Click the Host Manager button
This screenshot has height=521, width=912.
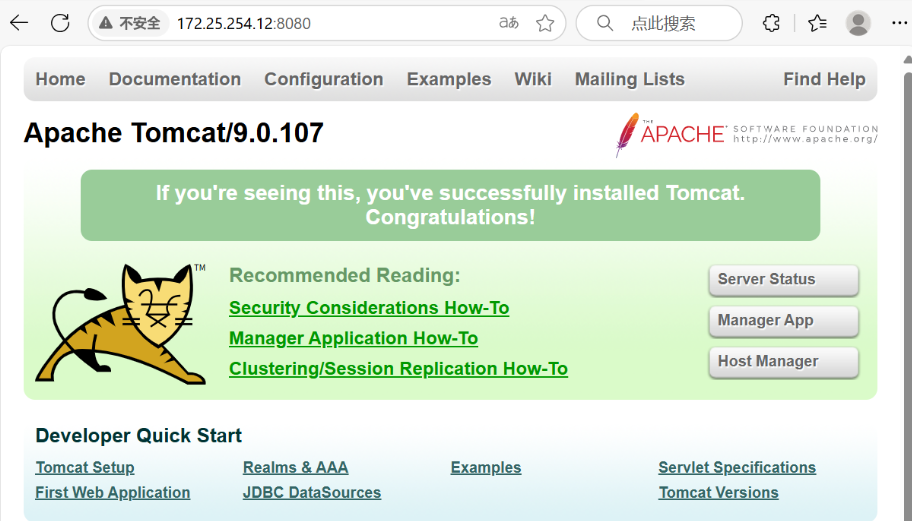(x=783, y=362)
